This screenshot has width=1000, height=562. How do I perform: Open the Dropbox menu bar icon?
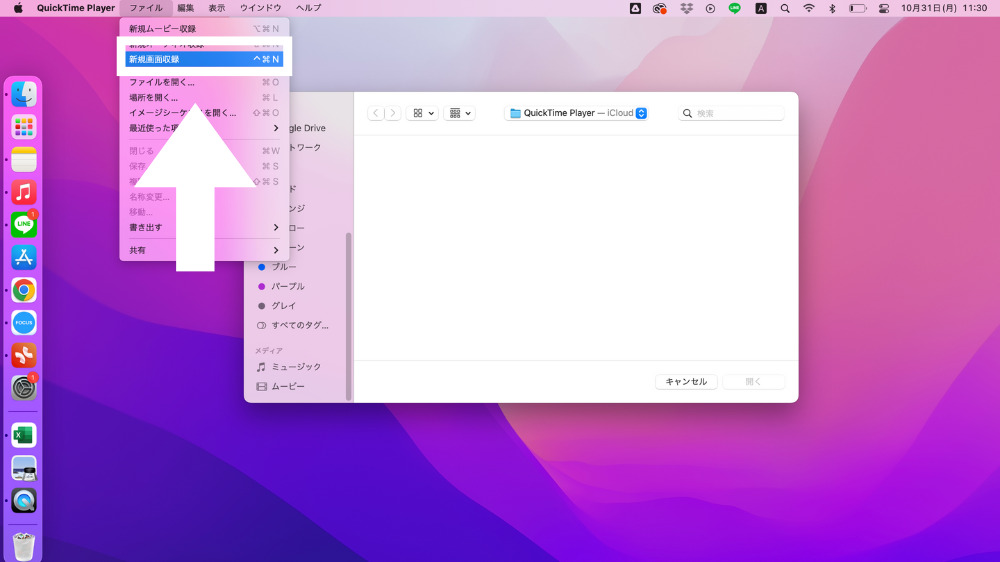686,8
